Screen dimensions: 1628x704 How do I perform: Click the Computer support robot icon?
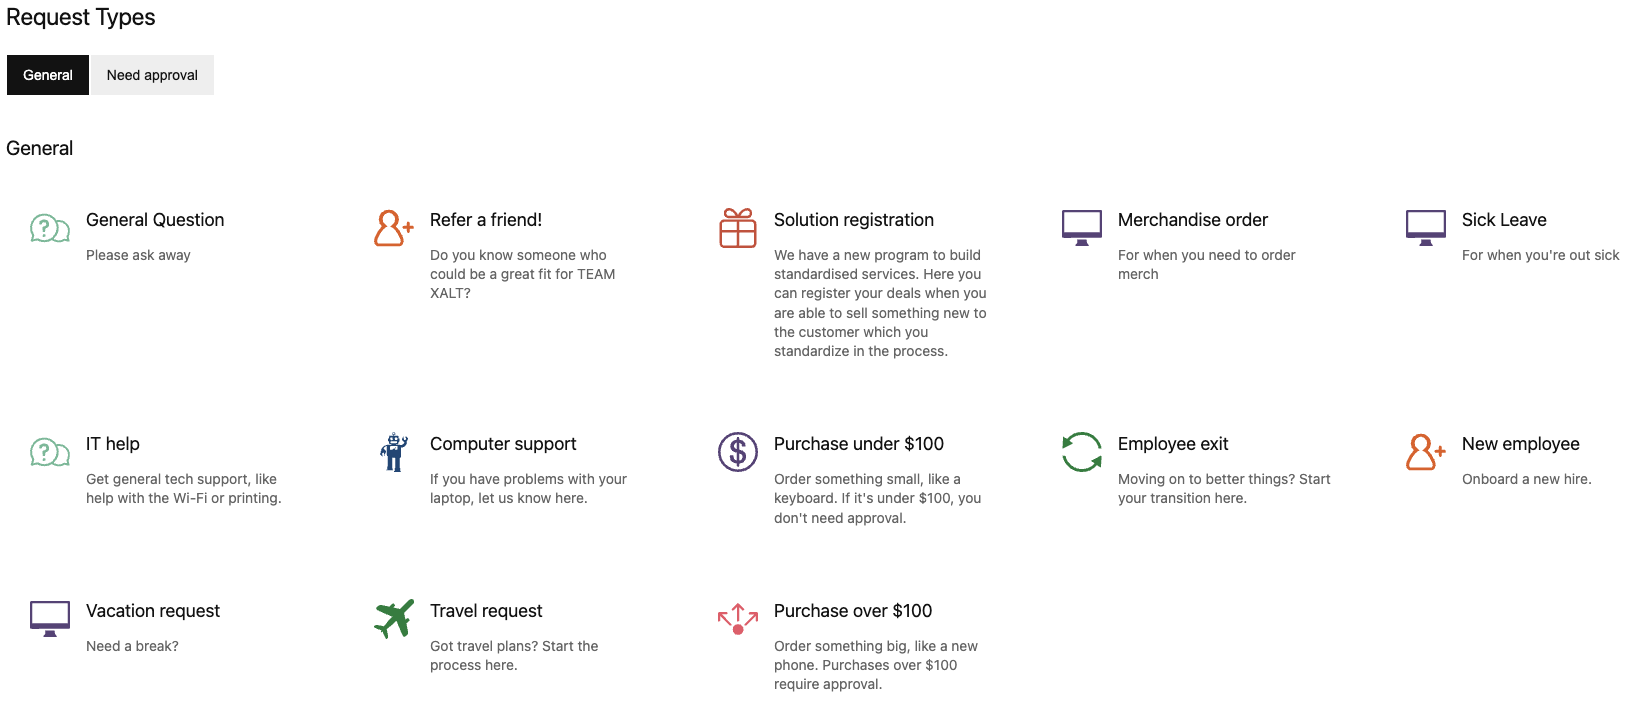pyautogui.click(x=394, y=452)
